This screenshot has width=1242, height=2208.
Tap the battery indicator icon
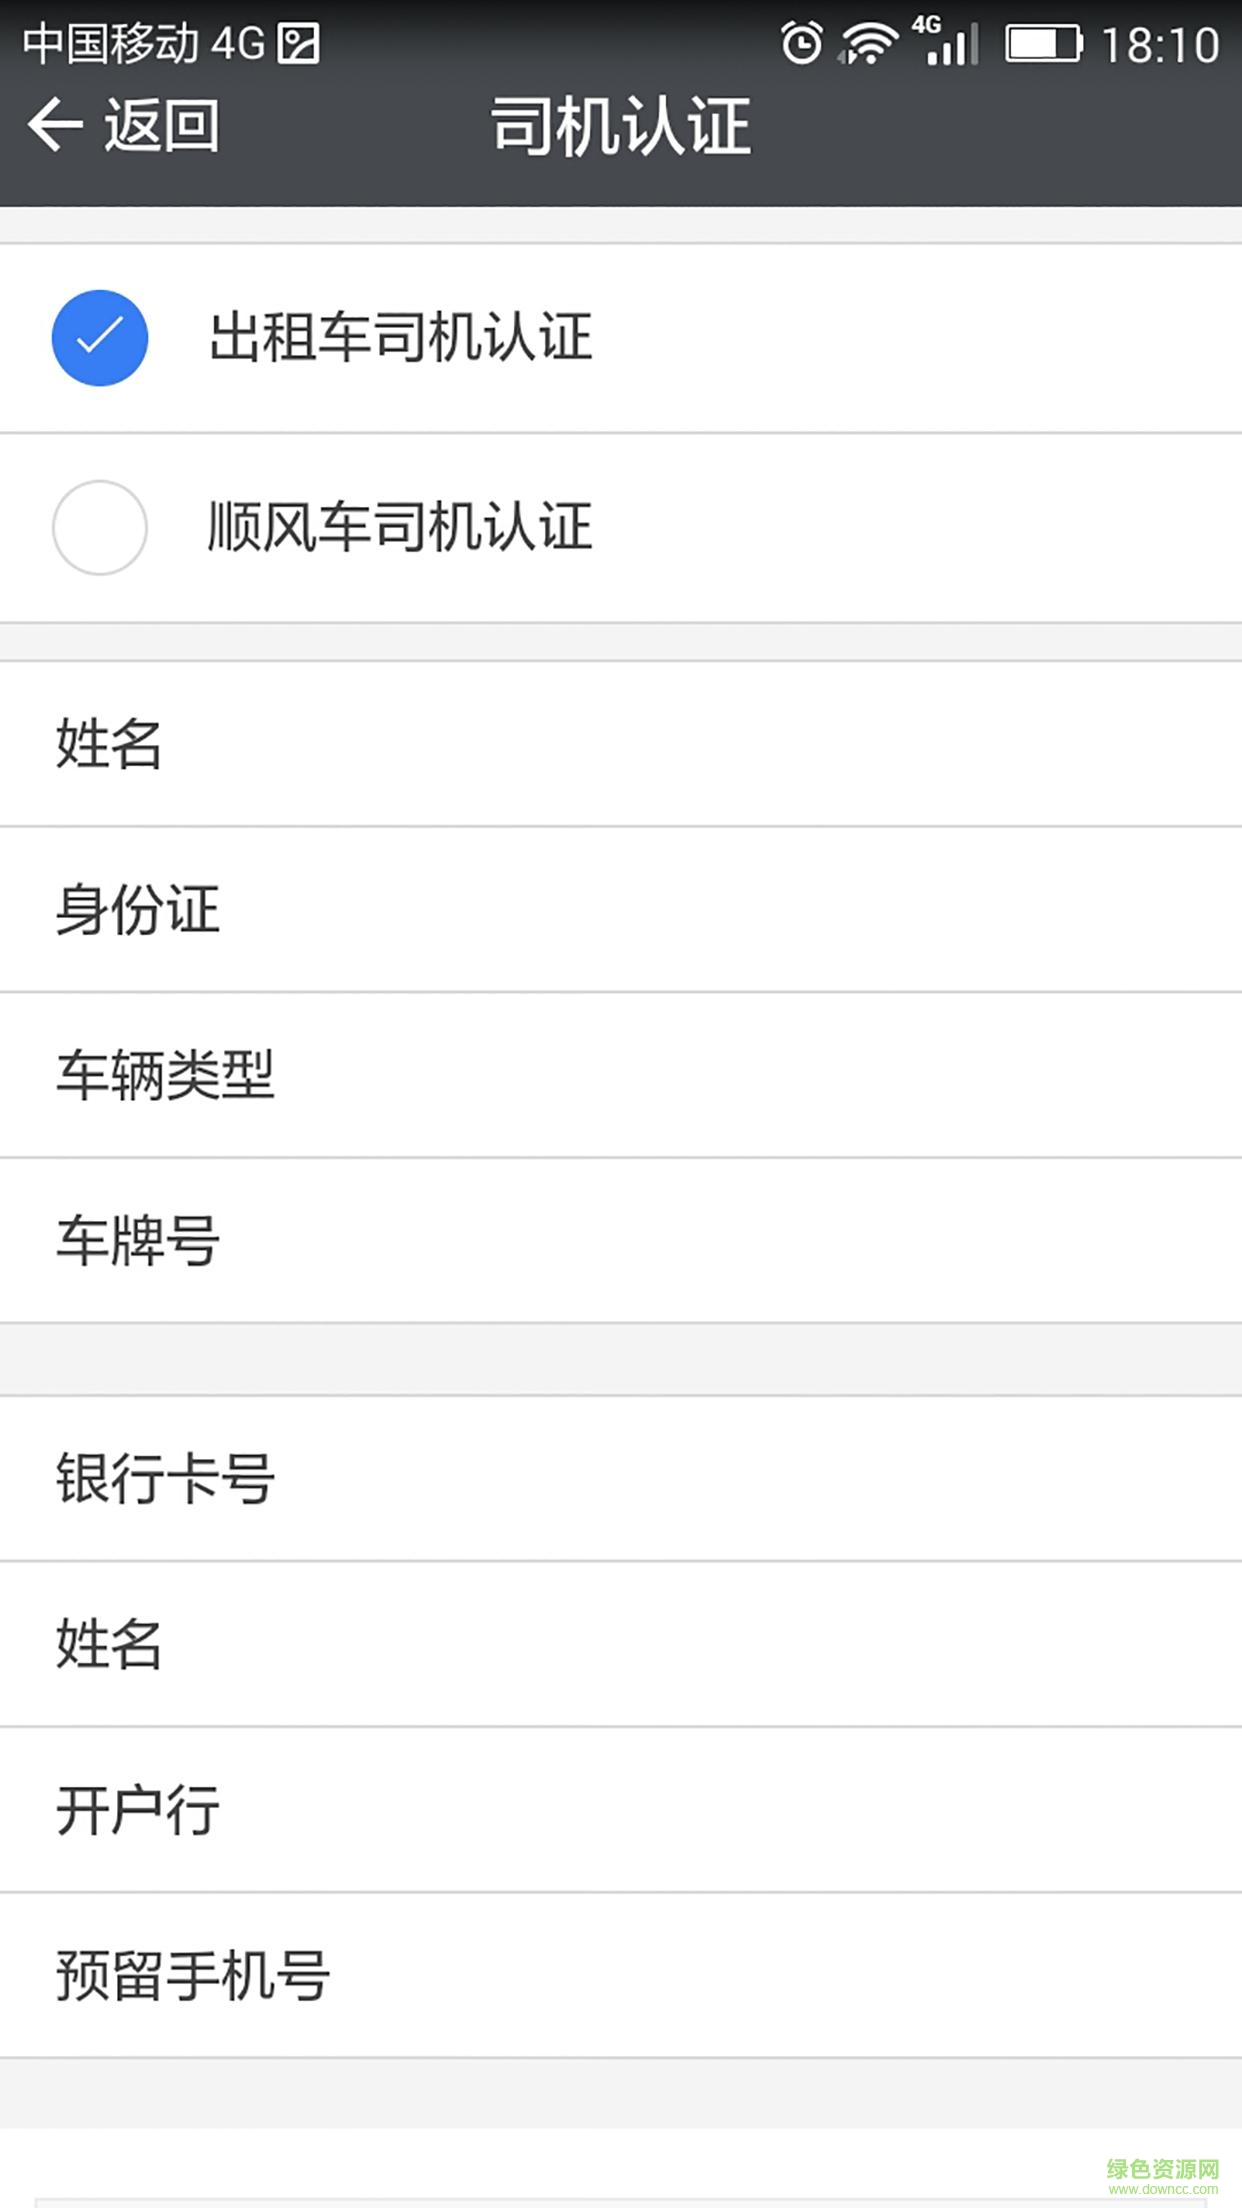tap(1043, 44)
